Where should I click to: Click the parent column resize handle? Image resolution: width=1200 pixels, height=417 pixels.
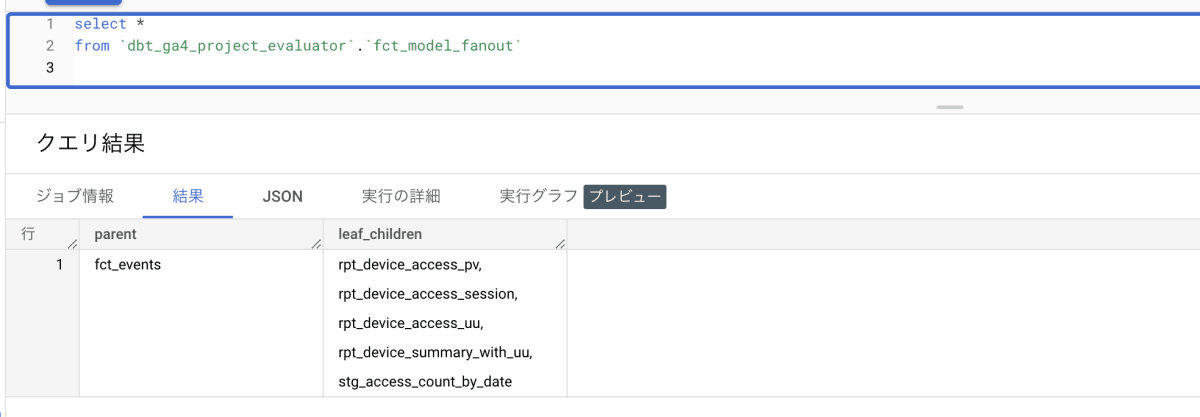(316, 243)
